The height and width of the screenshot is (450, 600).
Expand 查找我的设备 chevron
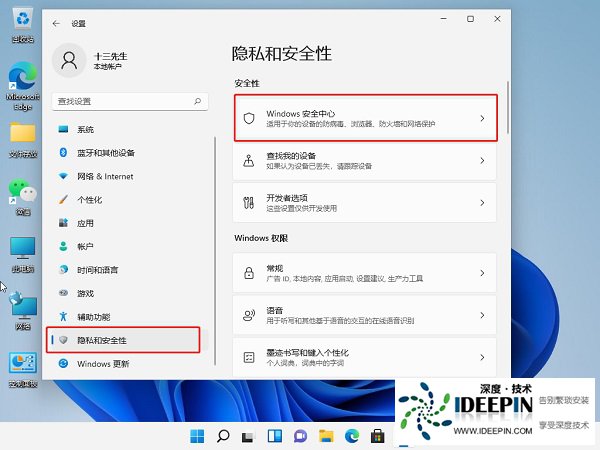482,161
